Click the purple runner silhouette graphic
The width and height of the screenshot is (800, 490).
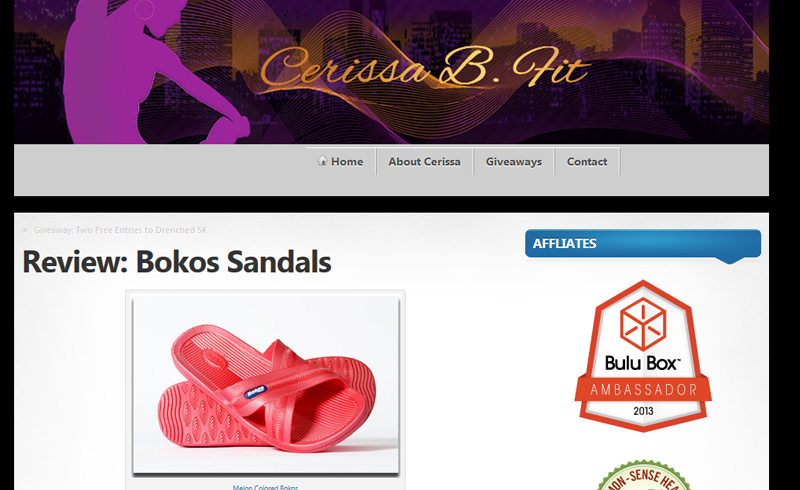tap(153, 72)
